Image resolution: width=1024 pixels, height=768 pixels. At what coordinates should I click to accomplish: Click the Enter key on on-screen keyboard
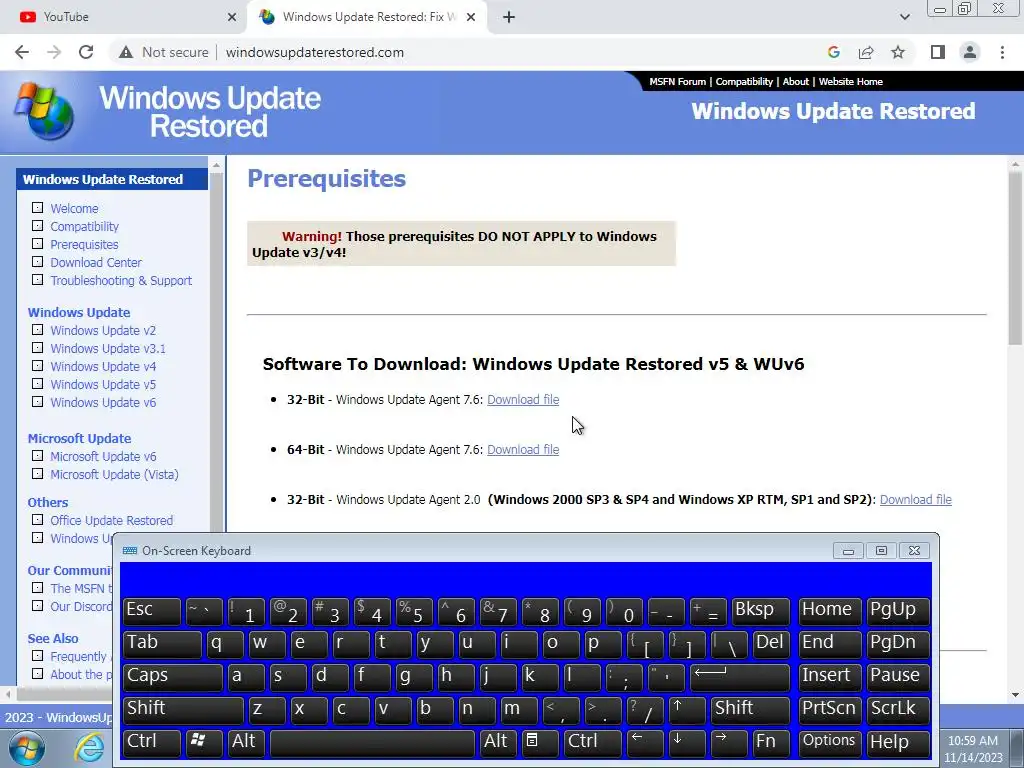coord(739,677)
